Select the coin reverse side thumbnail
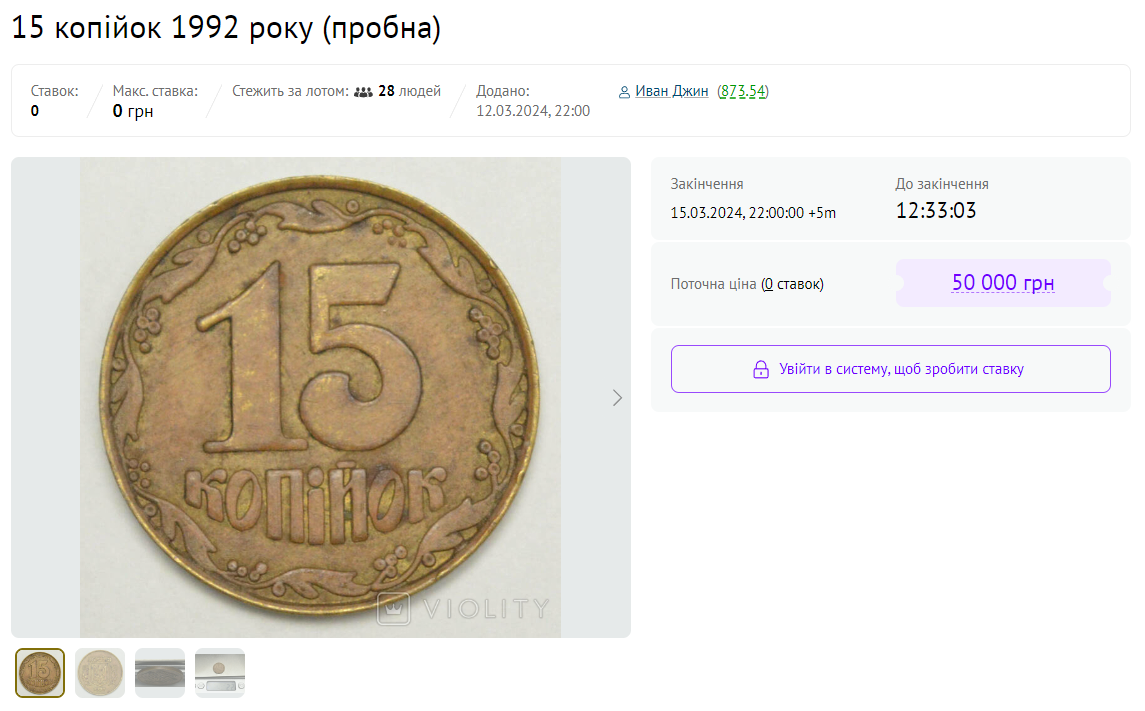Screen dimensions: 1145x711 [x=100, y=673]
